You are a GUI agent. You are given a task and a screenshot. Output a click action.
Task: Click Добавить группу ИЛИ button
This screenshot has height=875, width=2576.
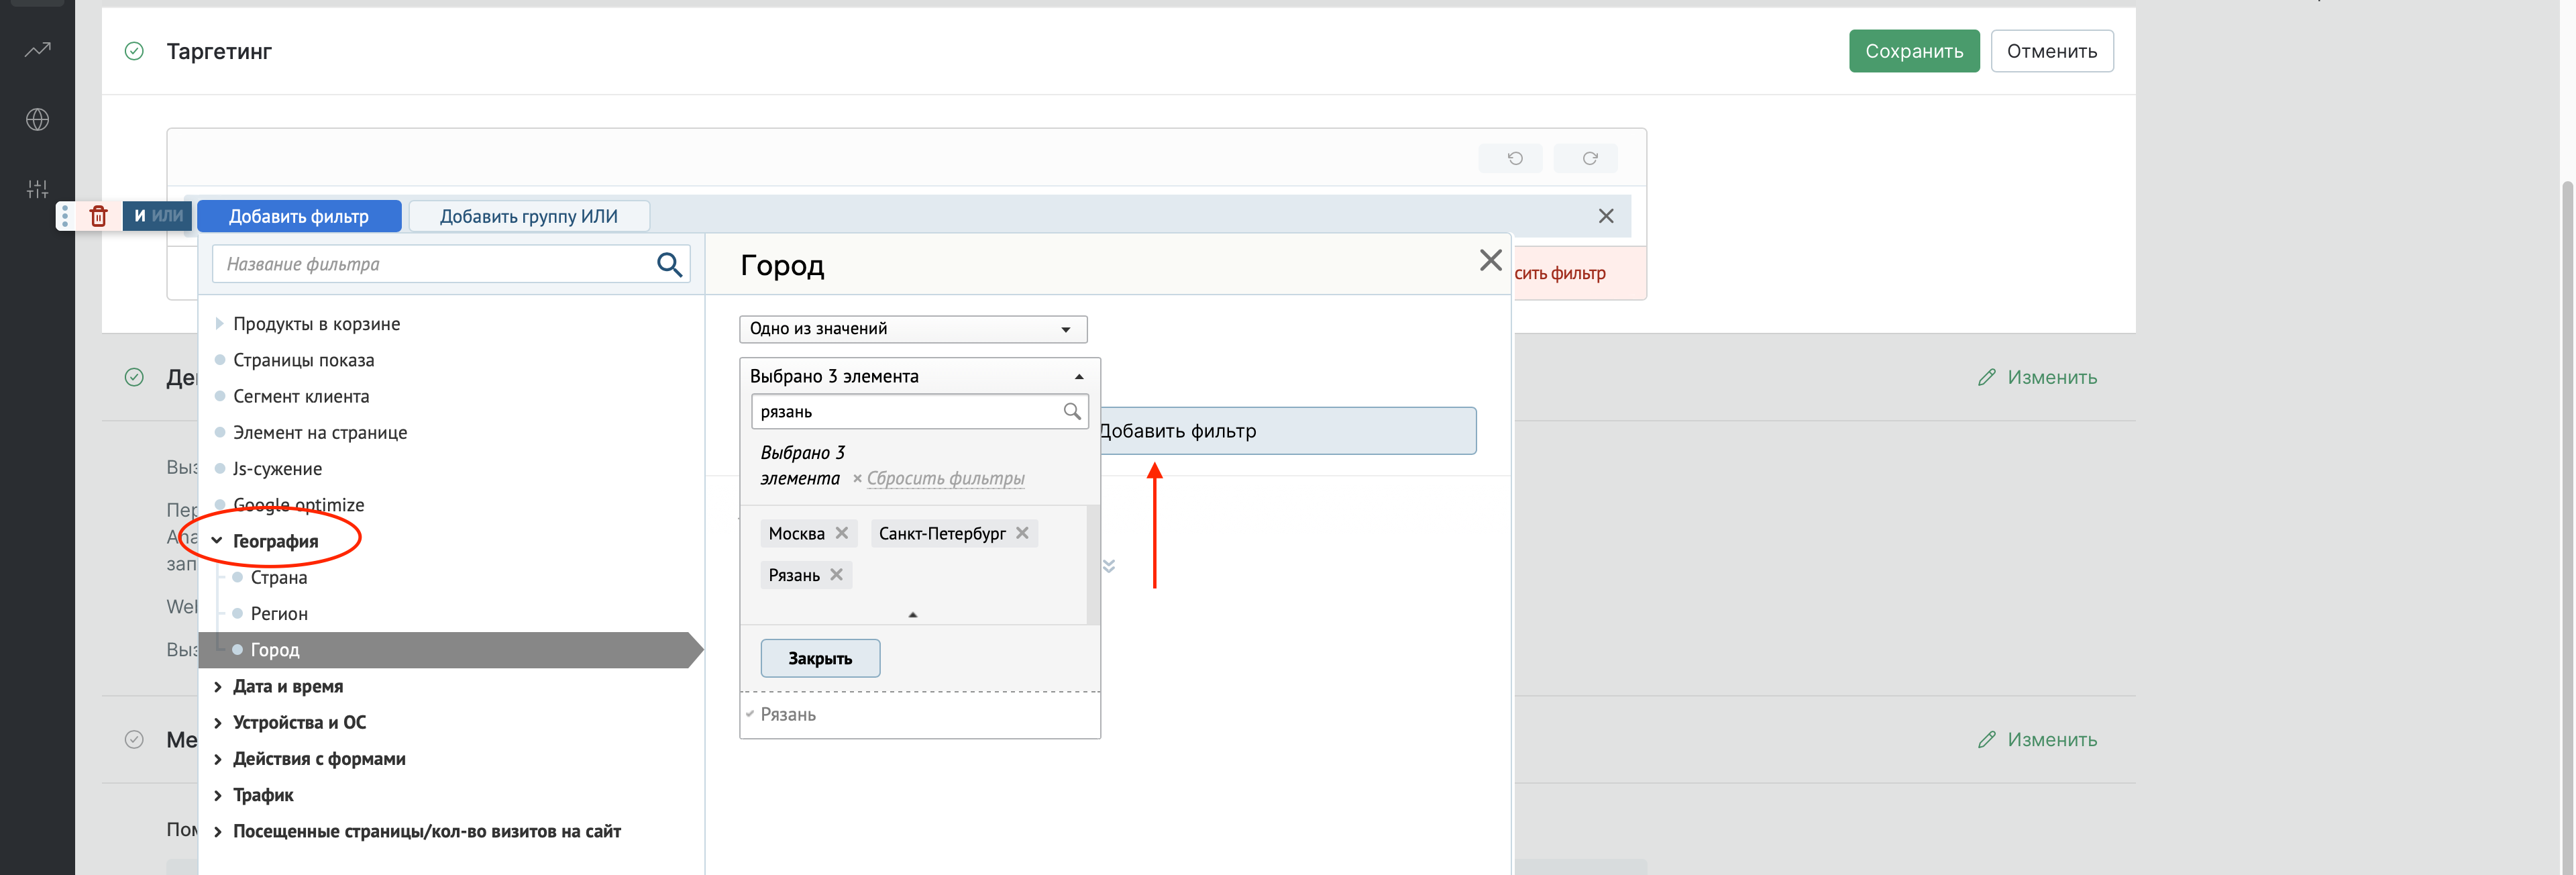(529, 216)
